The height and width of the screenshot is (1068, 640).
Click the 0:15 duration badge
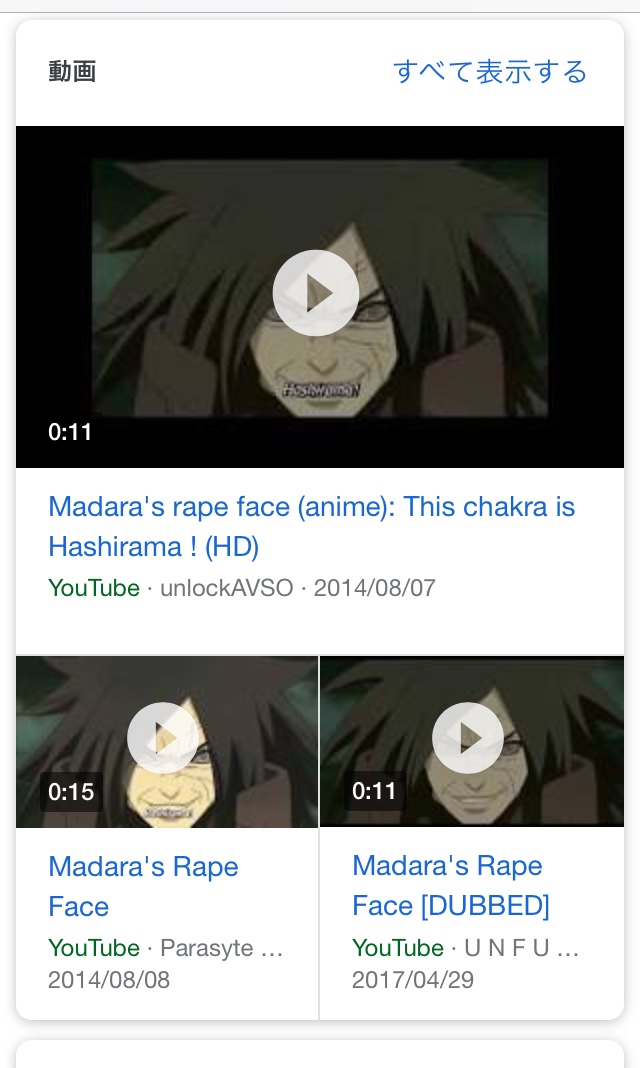(71, 791)
